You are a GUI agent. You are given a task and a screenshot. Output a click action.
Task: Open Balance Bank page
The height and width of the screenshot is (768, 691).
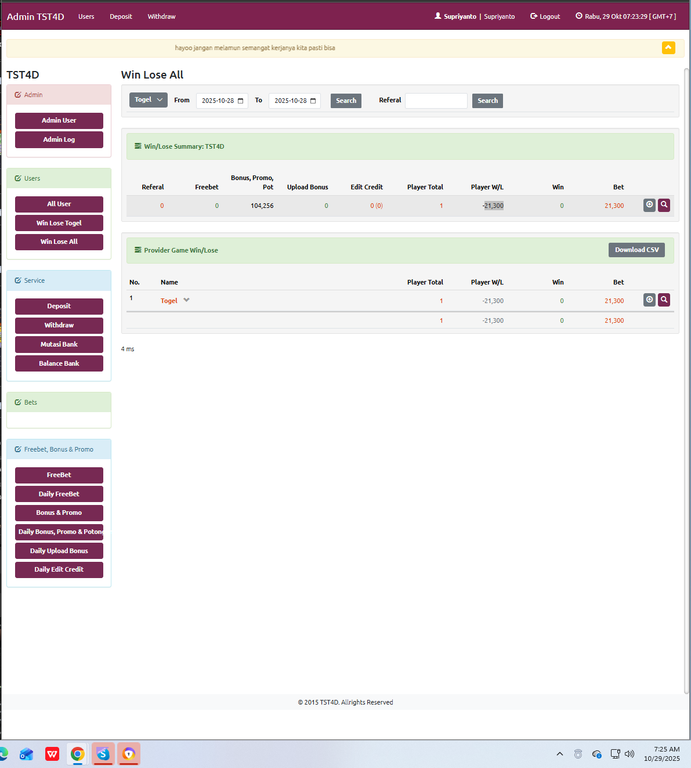click(x=59, y=363)
